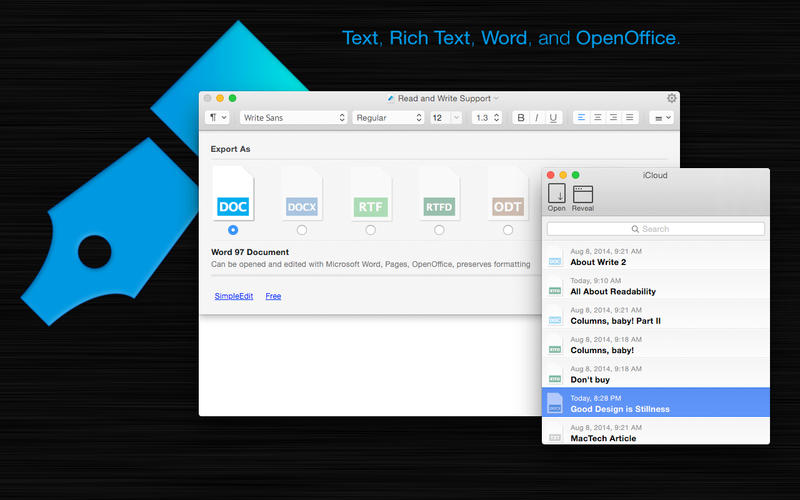Screen dimensions: 800x500
Task: Close the iCloud window
Action: coord(551,175)
